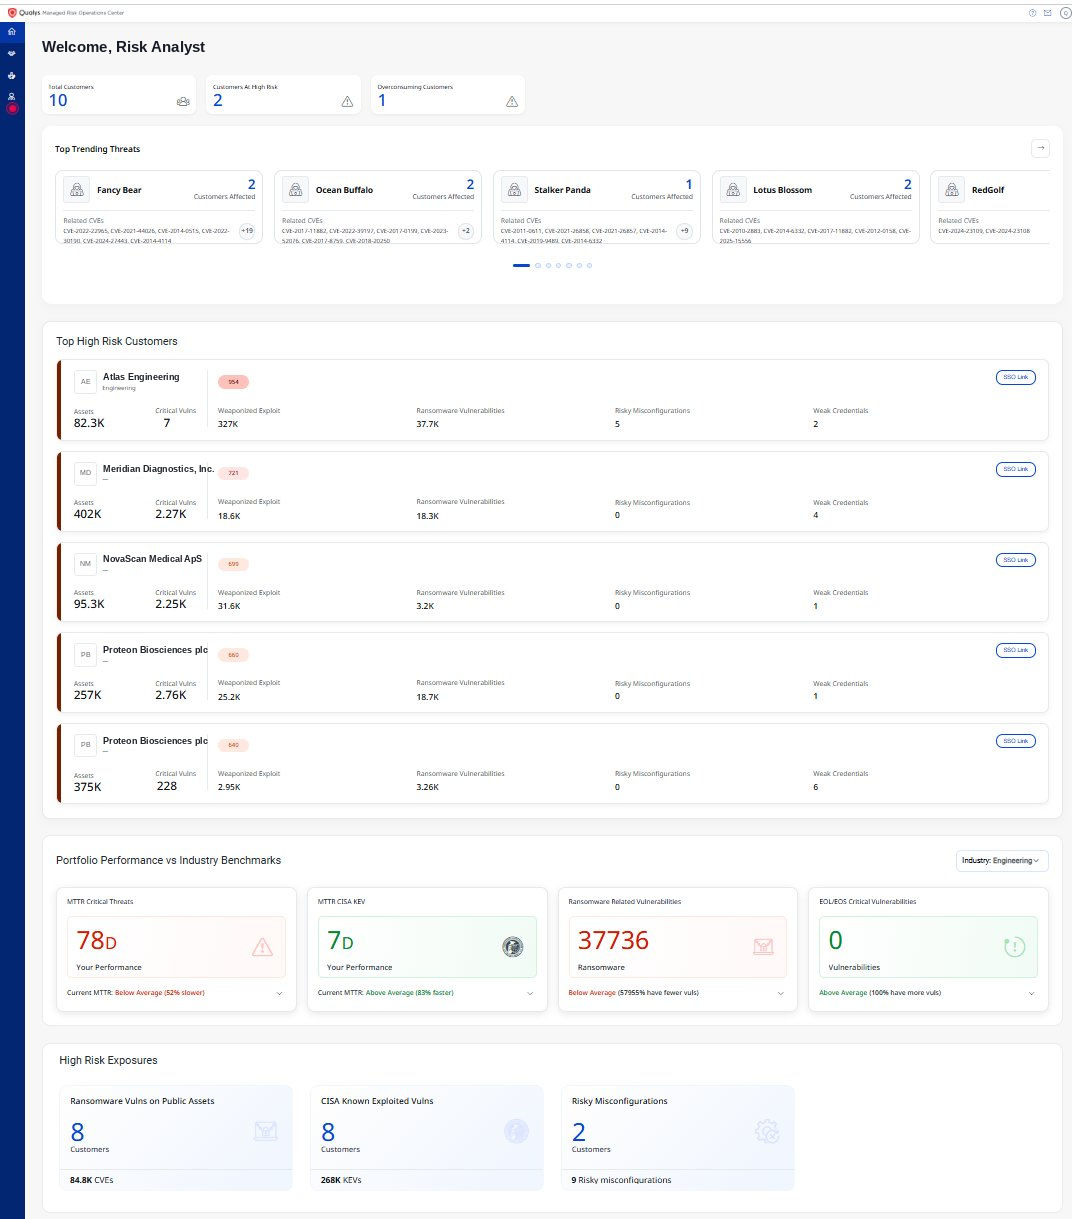
Task: Click SSO Link for Proteon row with 257K assets
Action: click(x=1015, y=650)
